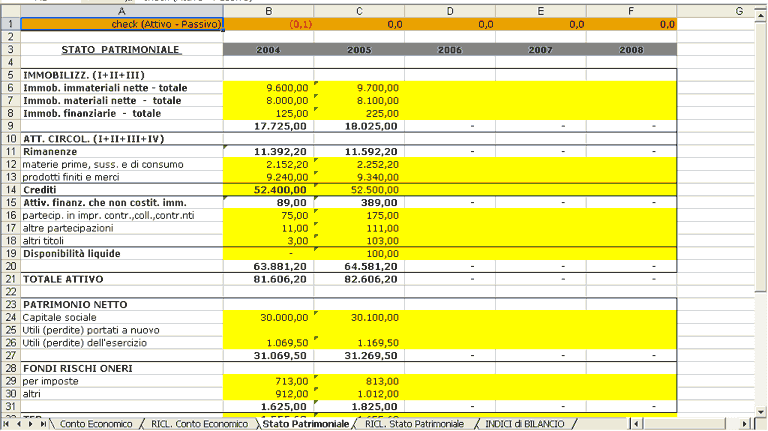Click the STATO PATRIMONIALE title cell
This screenshot has width=768, height=431.
pos(122,49)
